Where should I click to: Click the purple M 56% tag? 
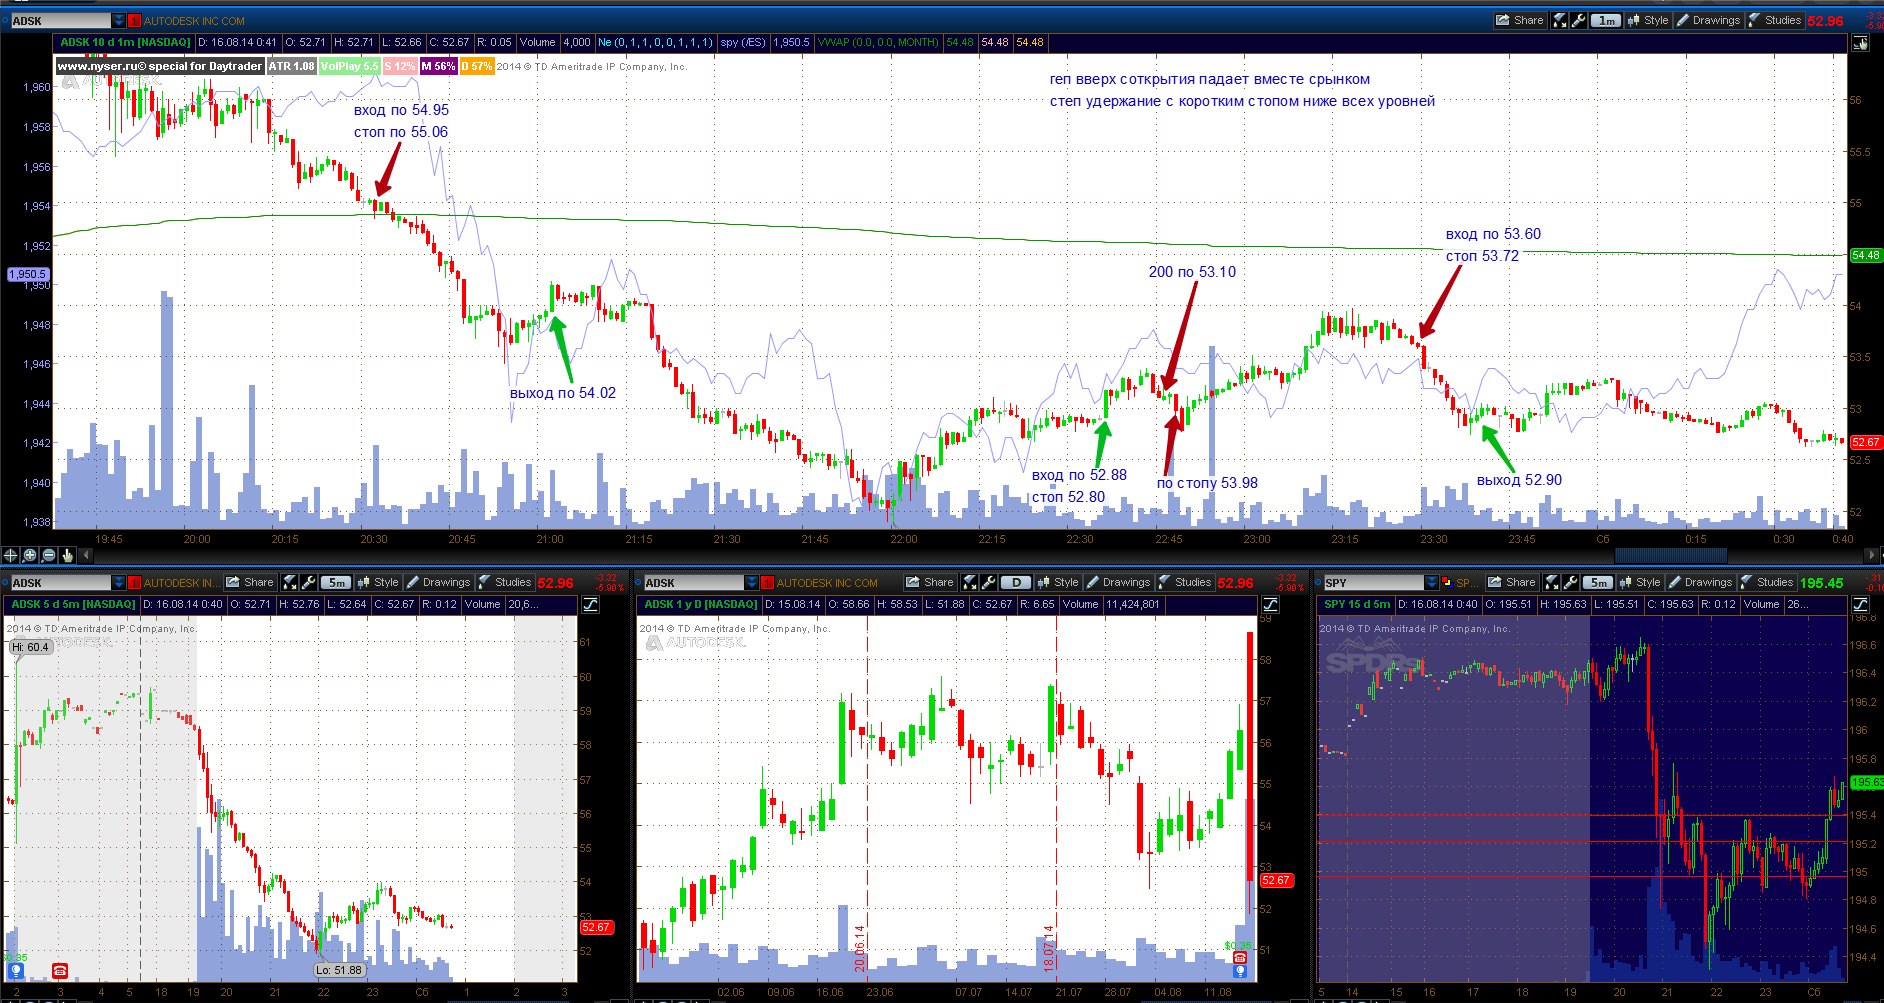(x=438, y=66)
